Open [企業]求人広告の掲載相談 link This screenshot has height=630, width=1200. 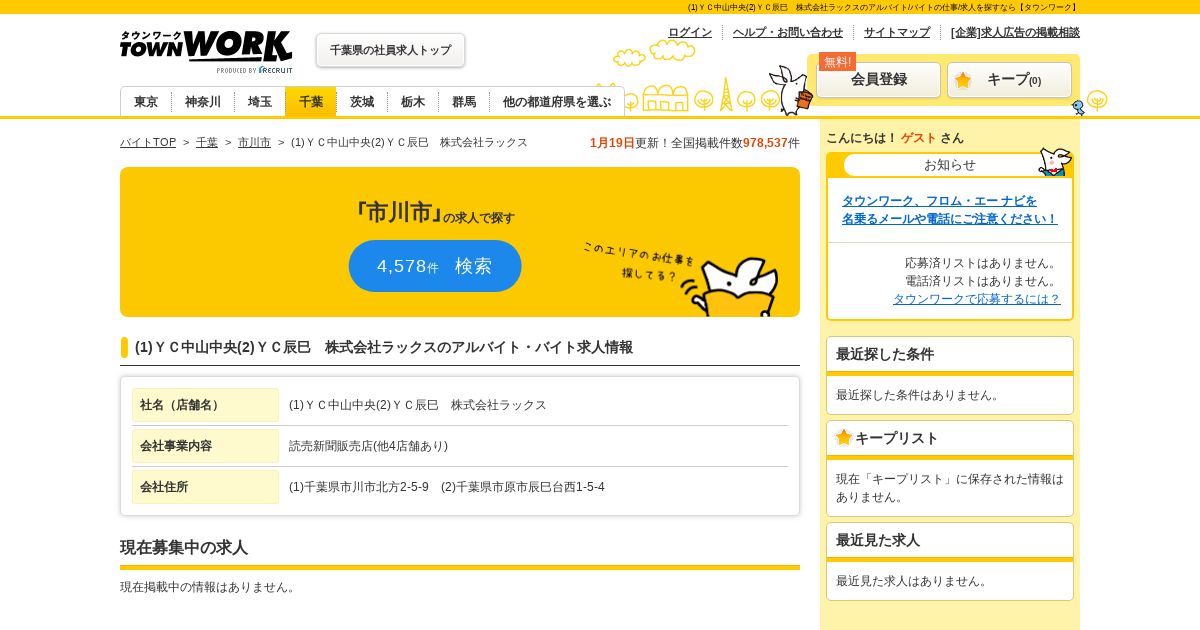click(1015, 32)
